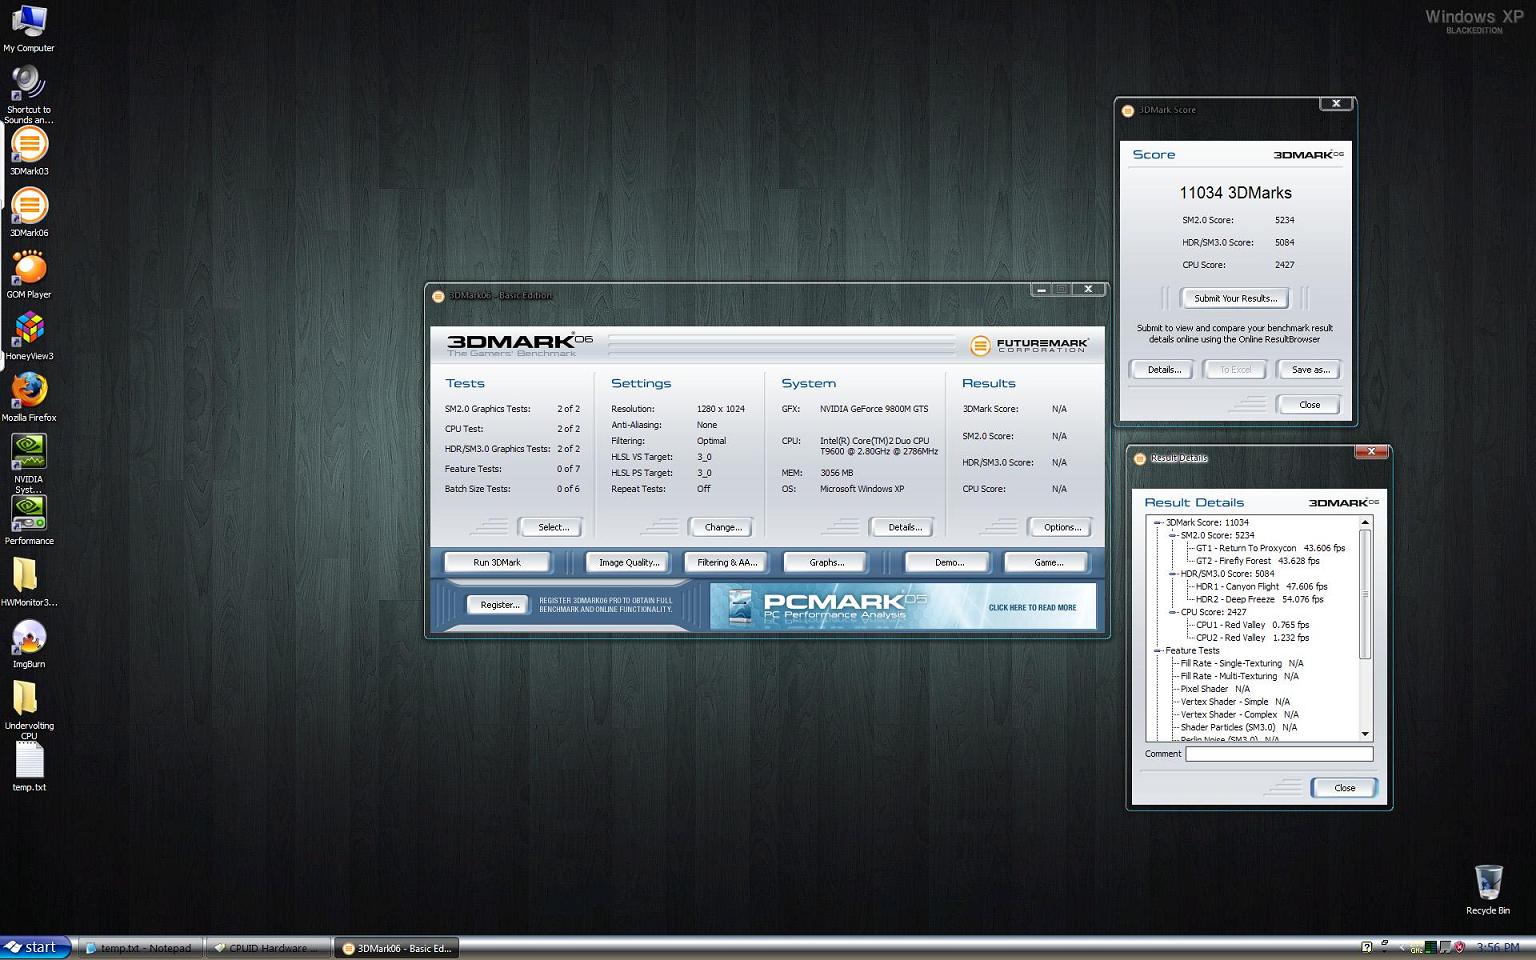
Task: Switch to 3DMark06 Basic Edition taskbar item
Action: [396, 948]
